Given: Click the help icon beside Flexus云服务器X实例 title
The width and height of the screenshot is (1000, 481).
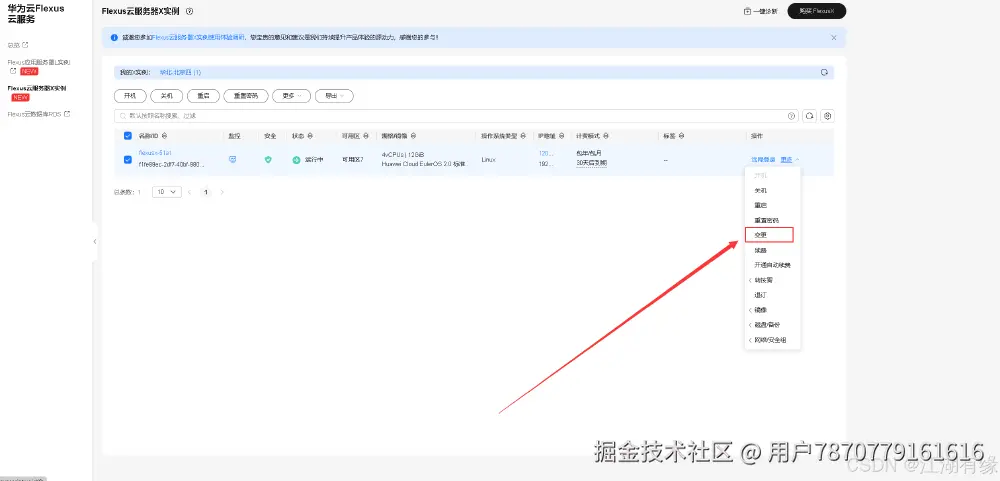Looking at the screenshot, I should (x=189, y=11).
